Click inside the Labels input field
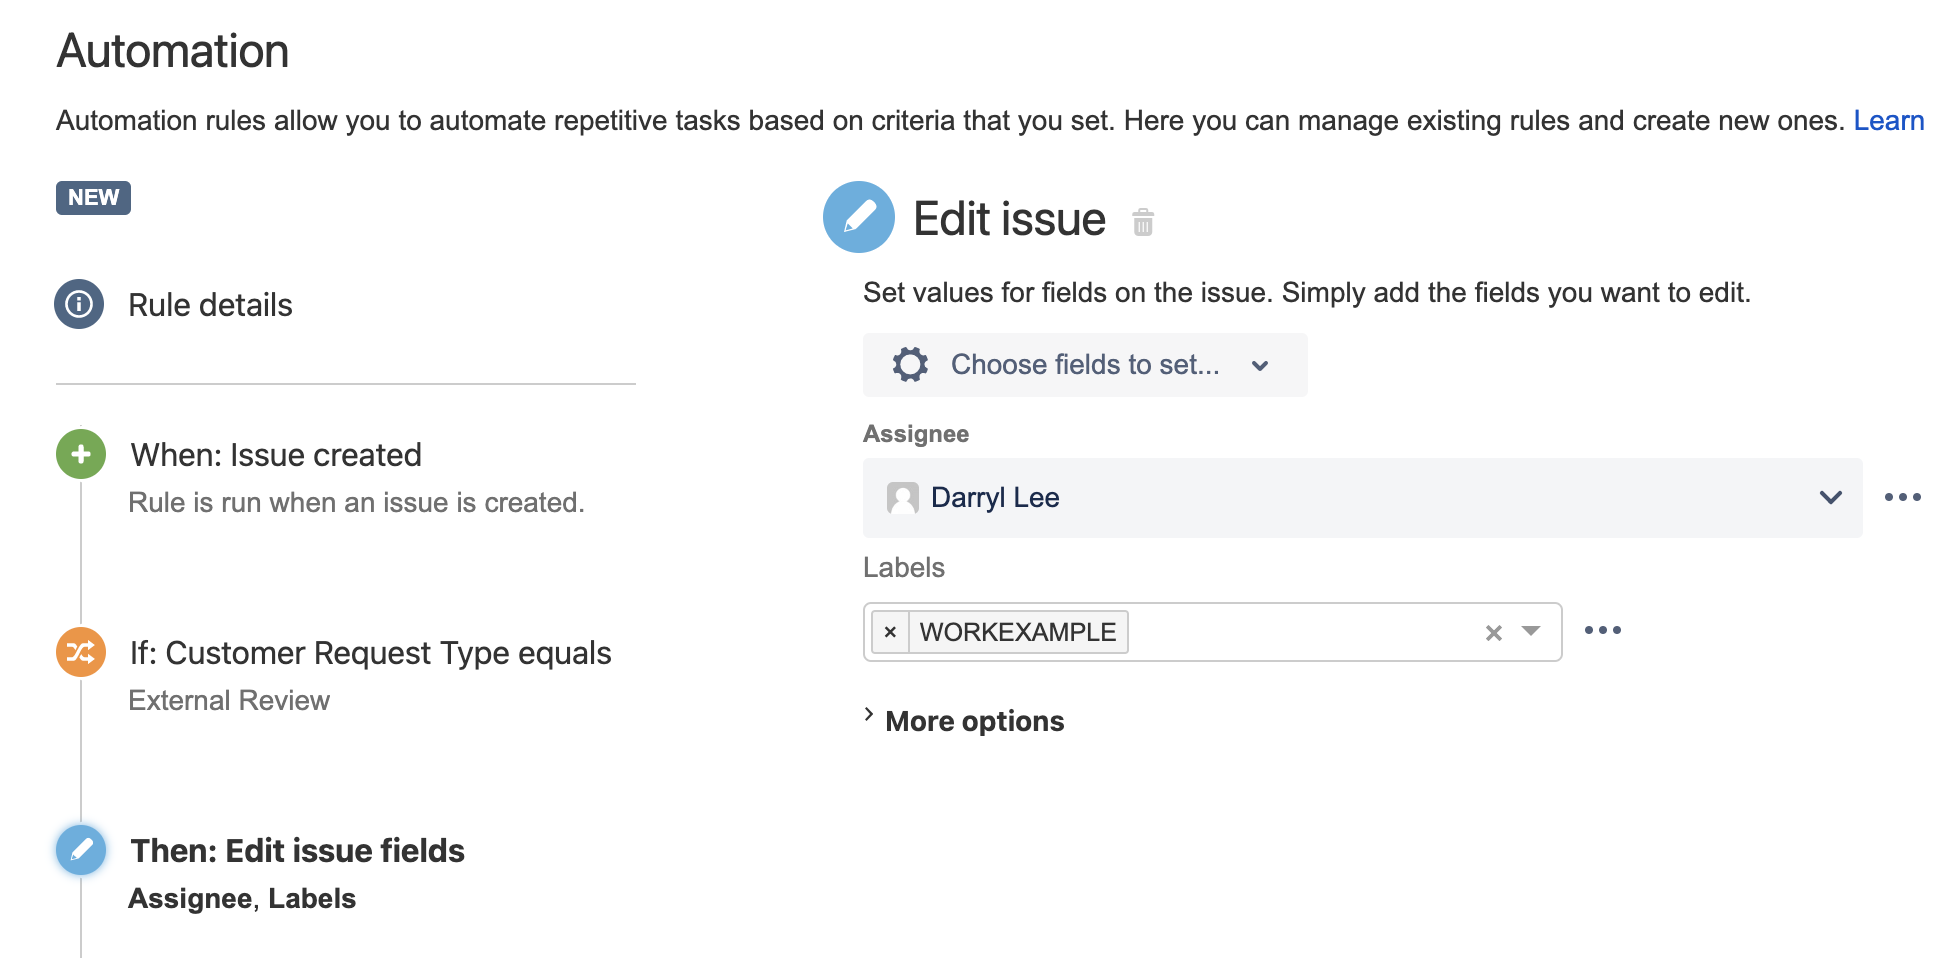 1300,631
